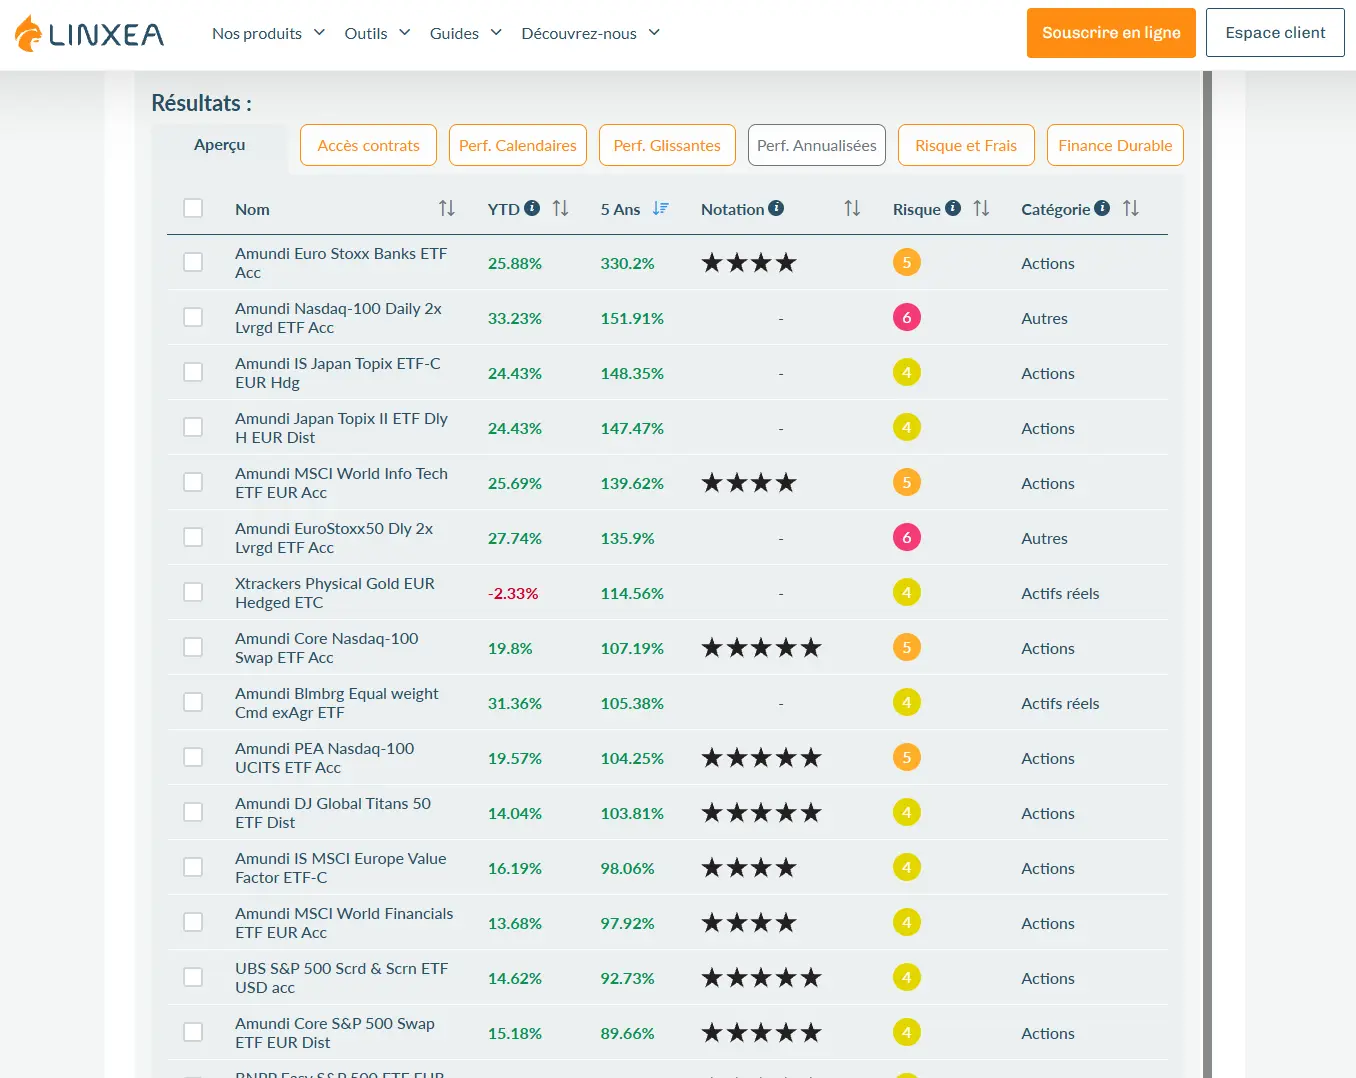Open Amundi IS MSCI Europe Value Factor fund

pos(341,868)
